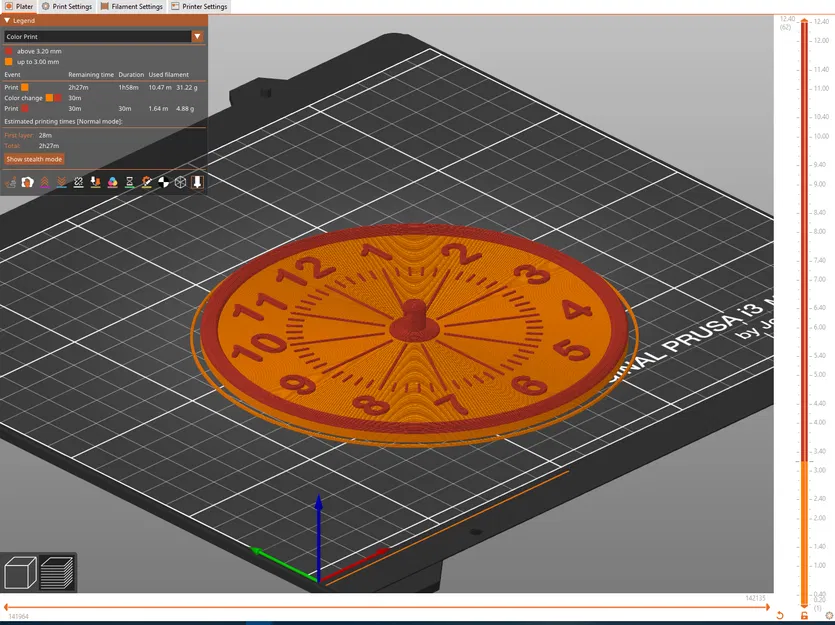Toggle Color changes visibility icon
Screen dimensions: 835x625
pos(113,183)
